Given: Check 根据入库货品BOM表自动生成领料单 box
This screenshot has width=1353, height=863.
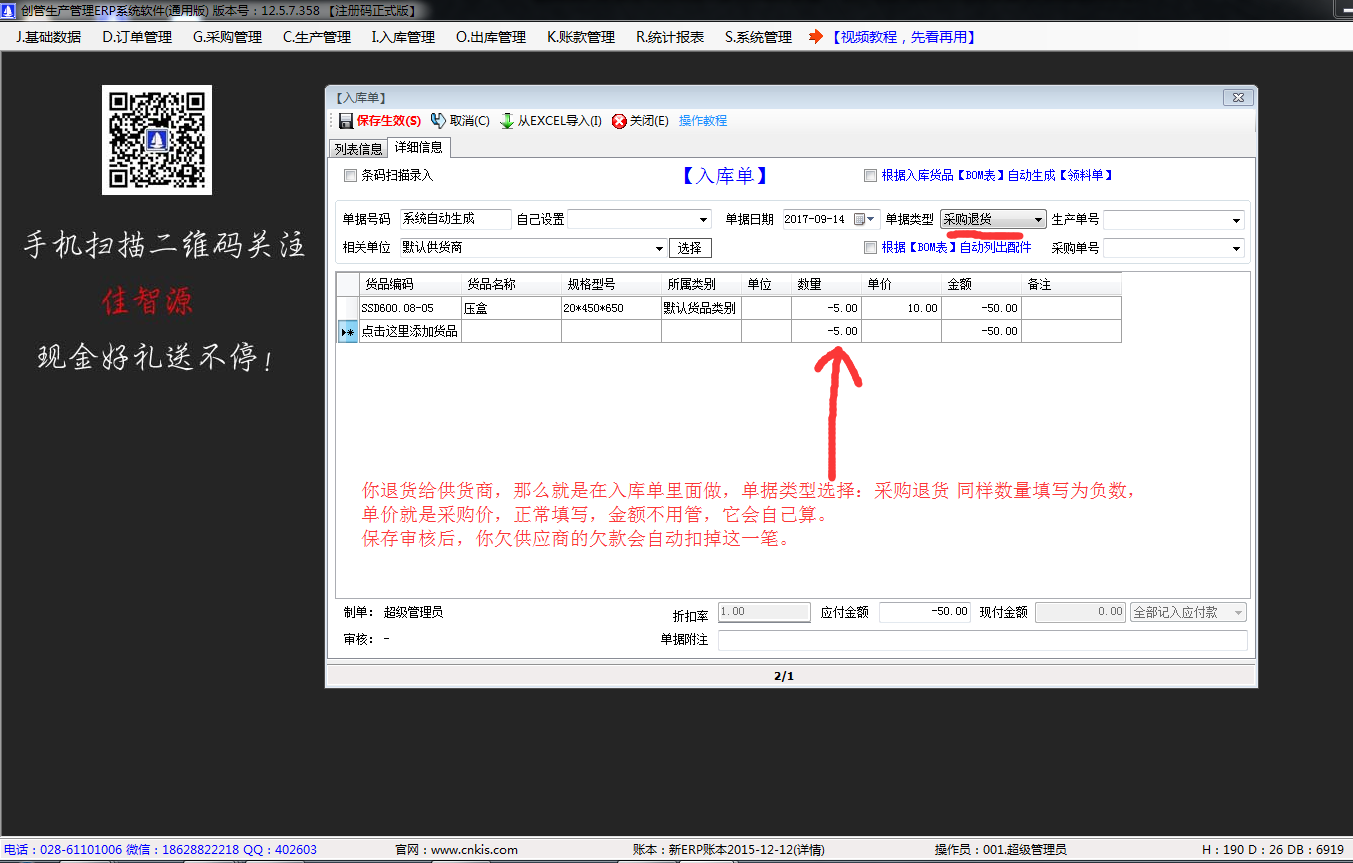Looking at the screenshot, I should tap(870, 175).
